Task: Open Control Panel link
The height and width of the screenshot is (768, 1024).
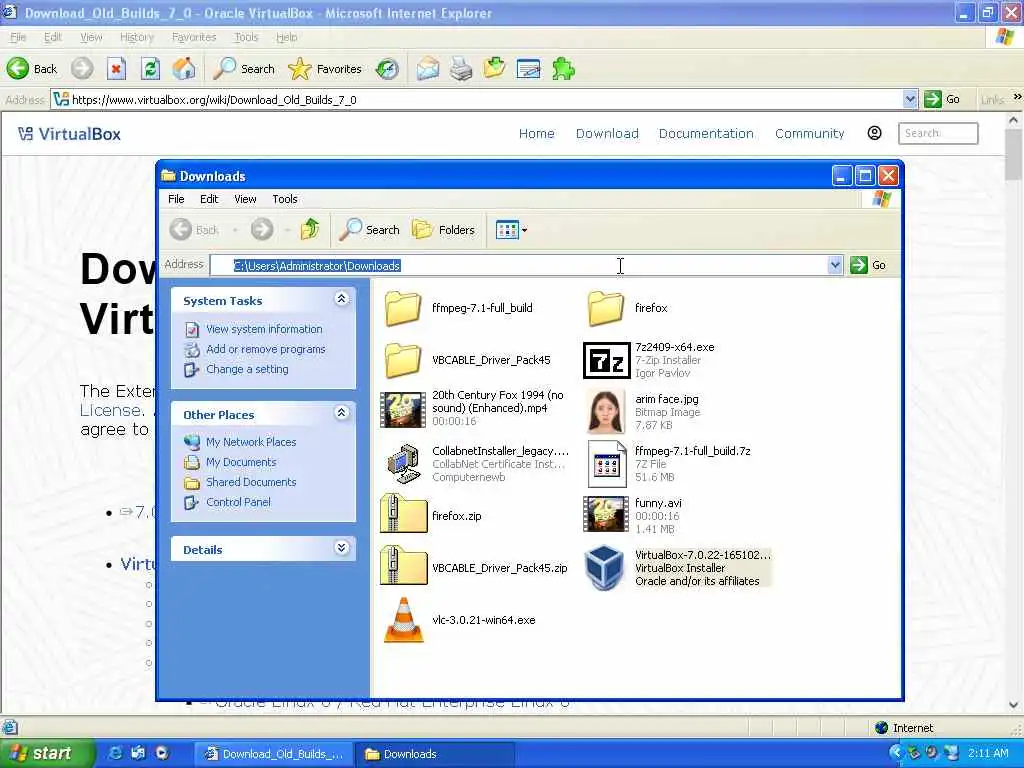Action: pyautogui.click(x=238, y=502)
